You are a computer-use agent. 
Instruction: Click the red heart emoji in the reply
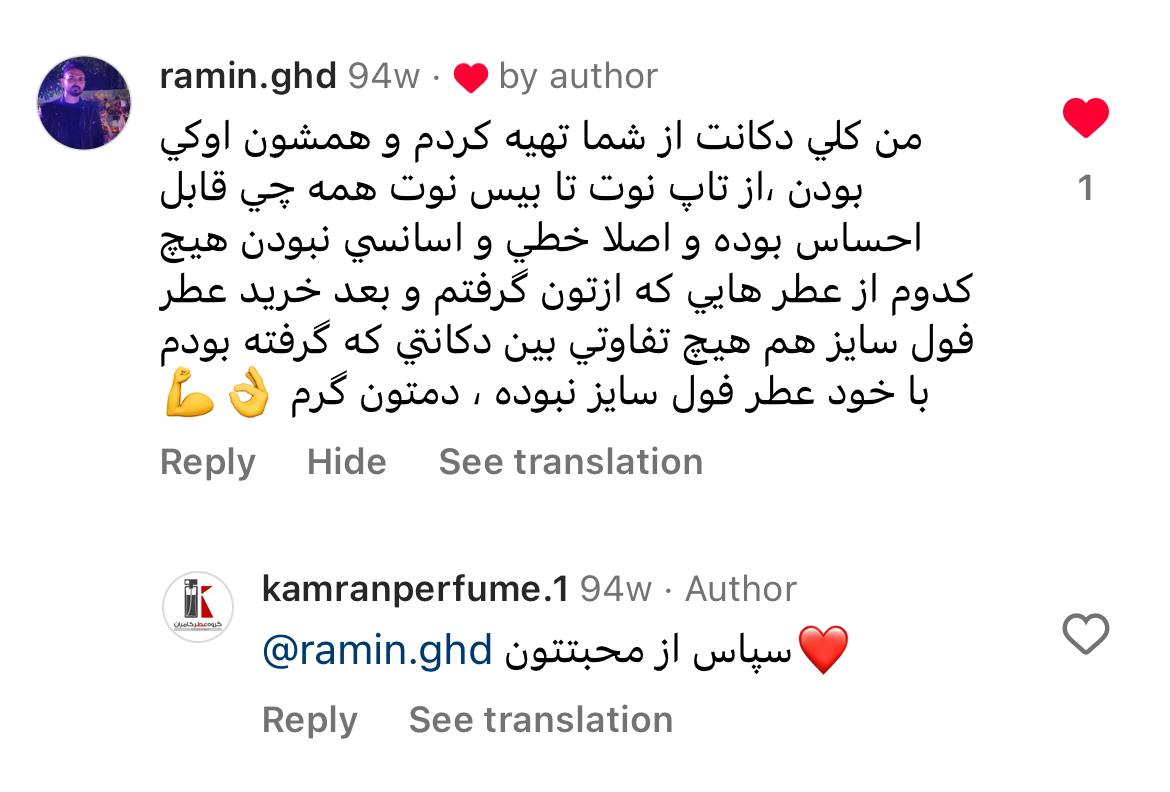coord(824,651)
